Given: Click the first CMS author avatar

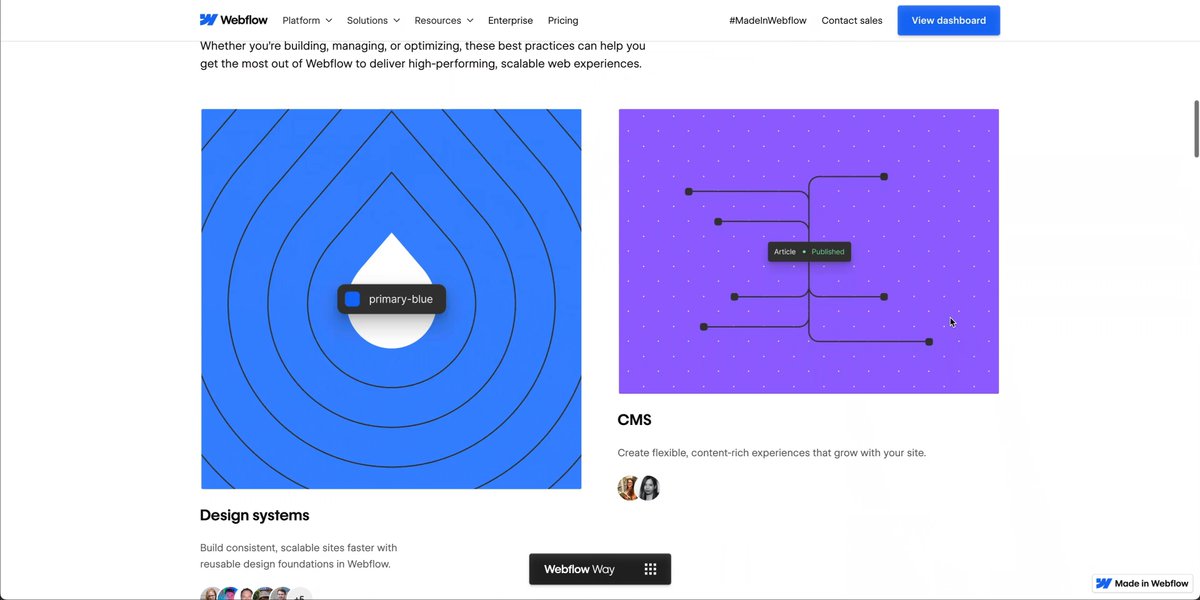Looking at the screenshot, I should pos(629,488).
